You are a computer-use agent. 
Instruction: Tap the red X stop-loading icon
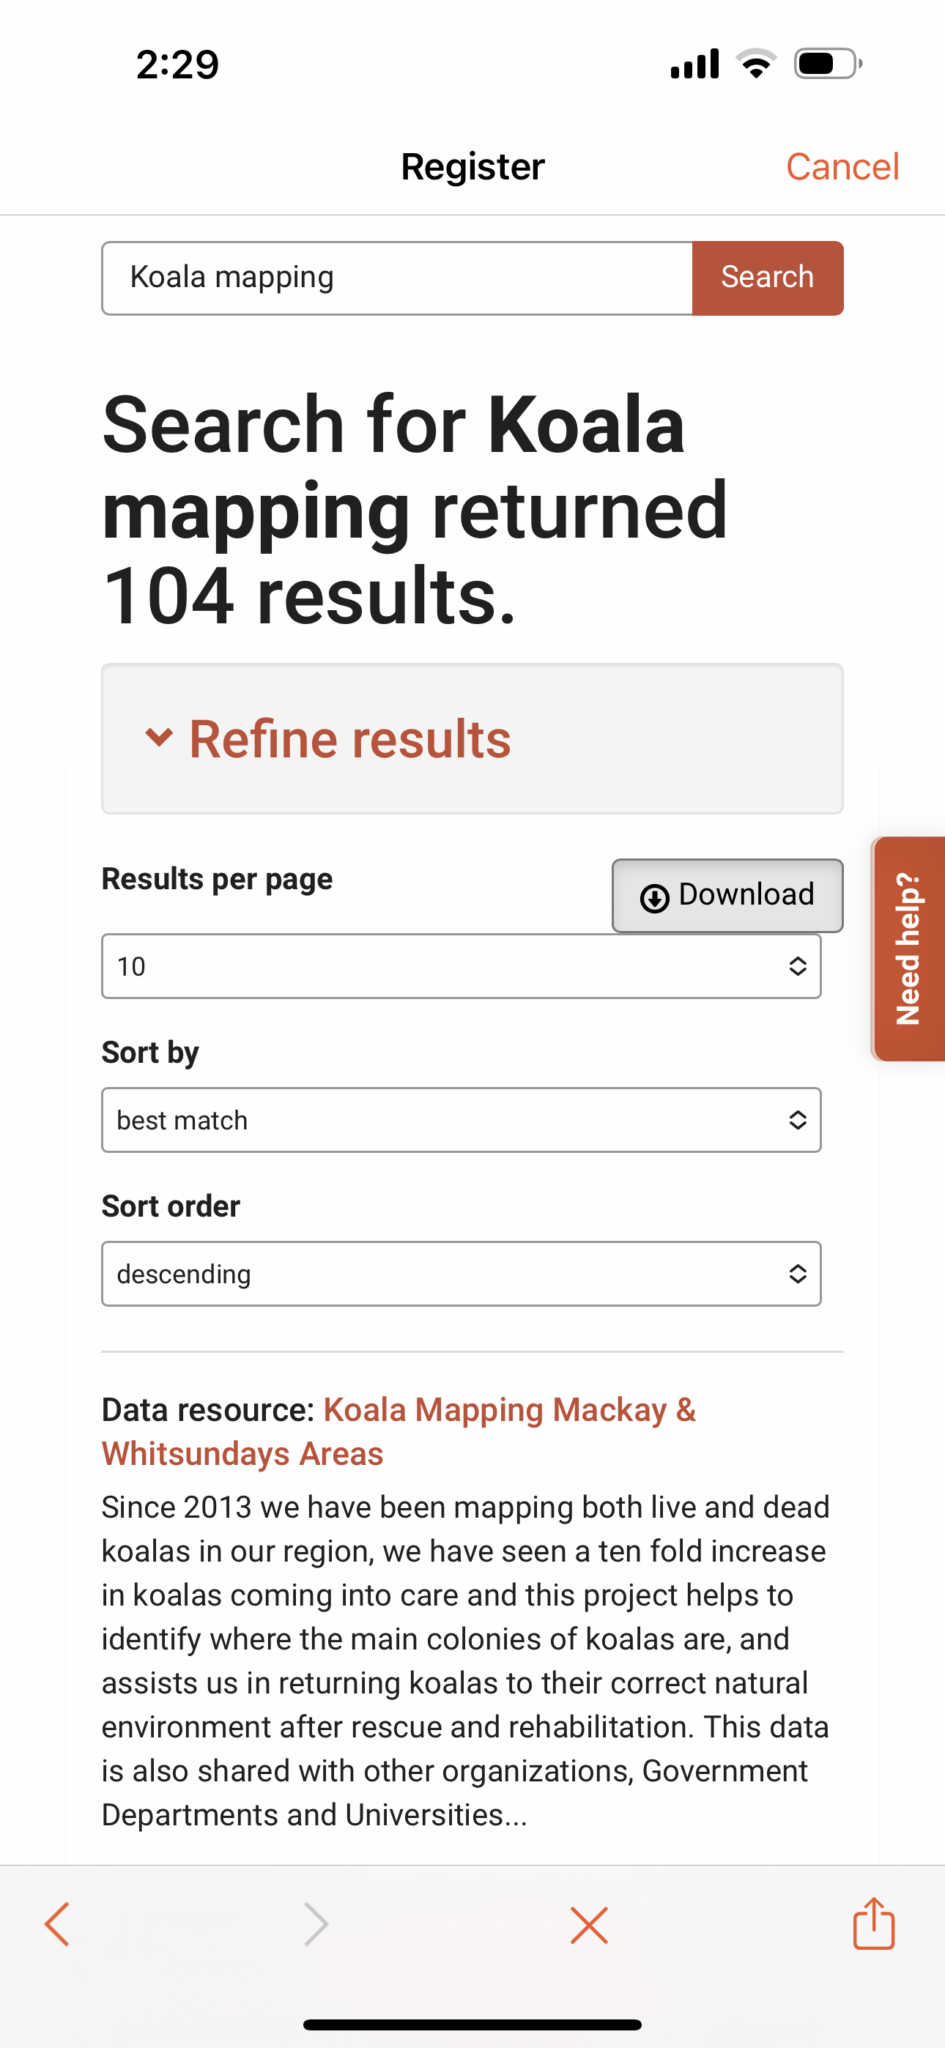click(x=589, y=1923)
